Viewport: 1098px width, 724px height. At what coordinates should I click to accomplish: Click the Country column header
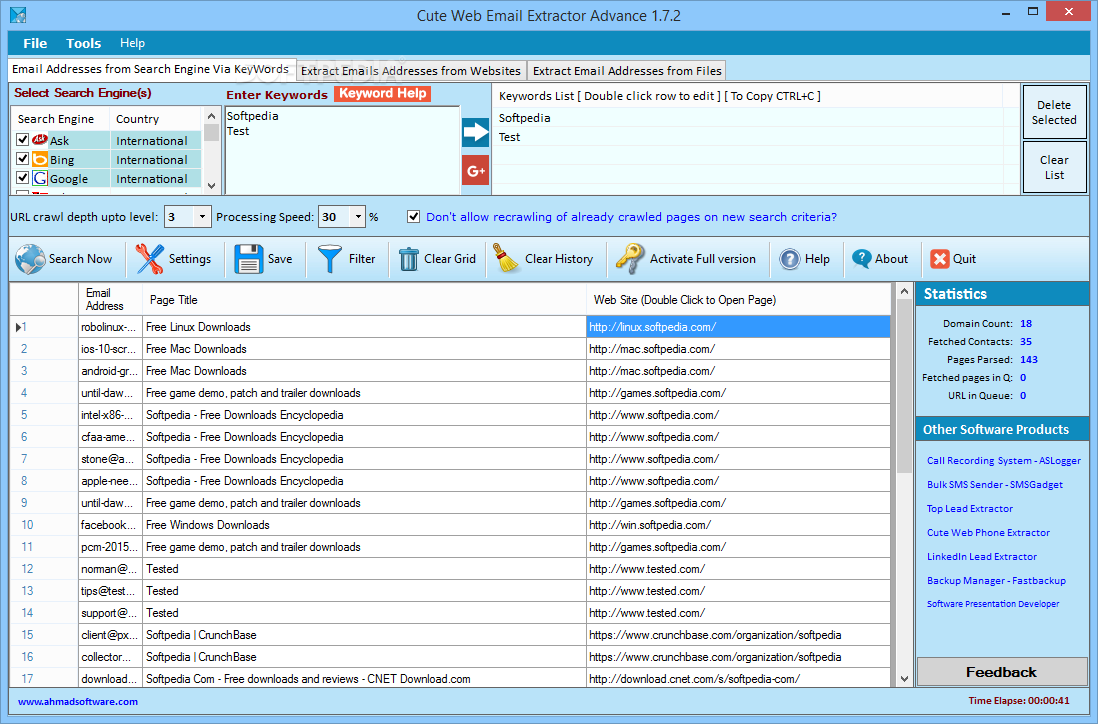(155, 119)
